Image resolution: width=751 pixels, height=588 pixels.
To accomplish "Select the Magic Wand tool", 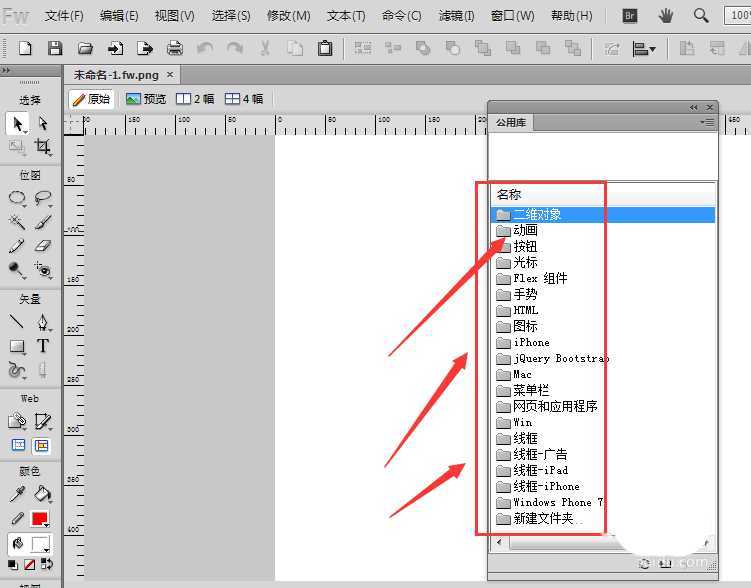I will (17, 222).
